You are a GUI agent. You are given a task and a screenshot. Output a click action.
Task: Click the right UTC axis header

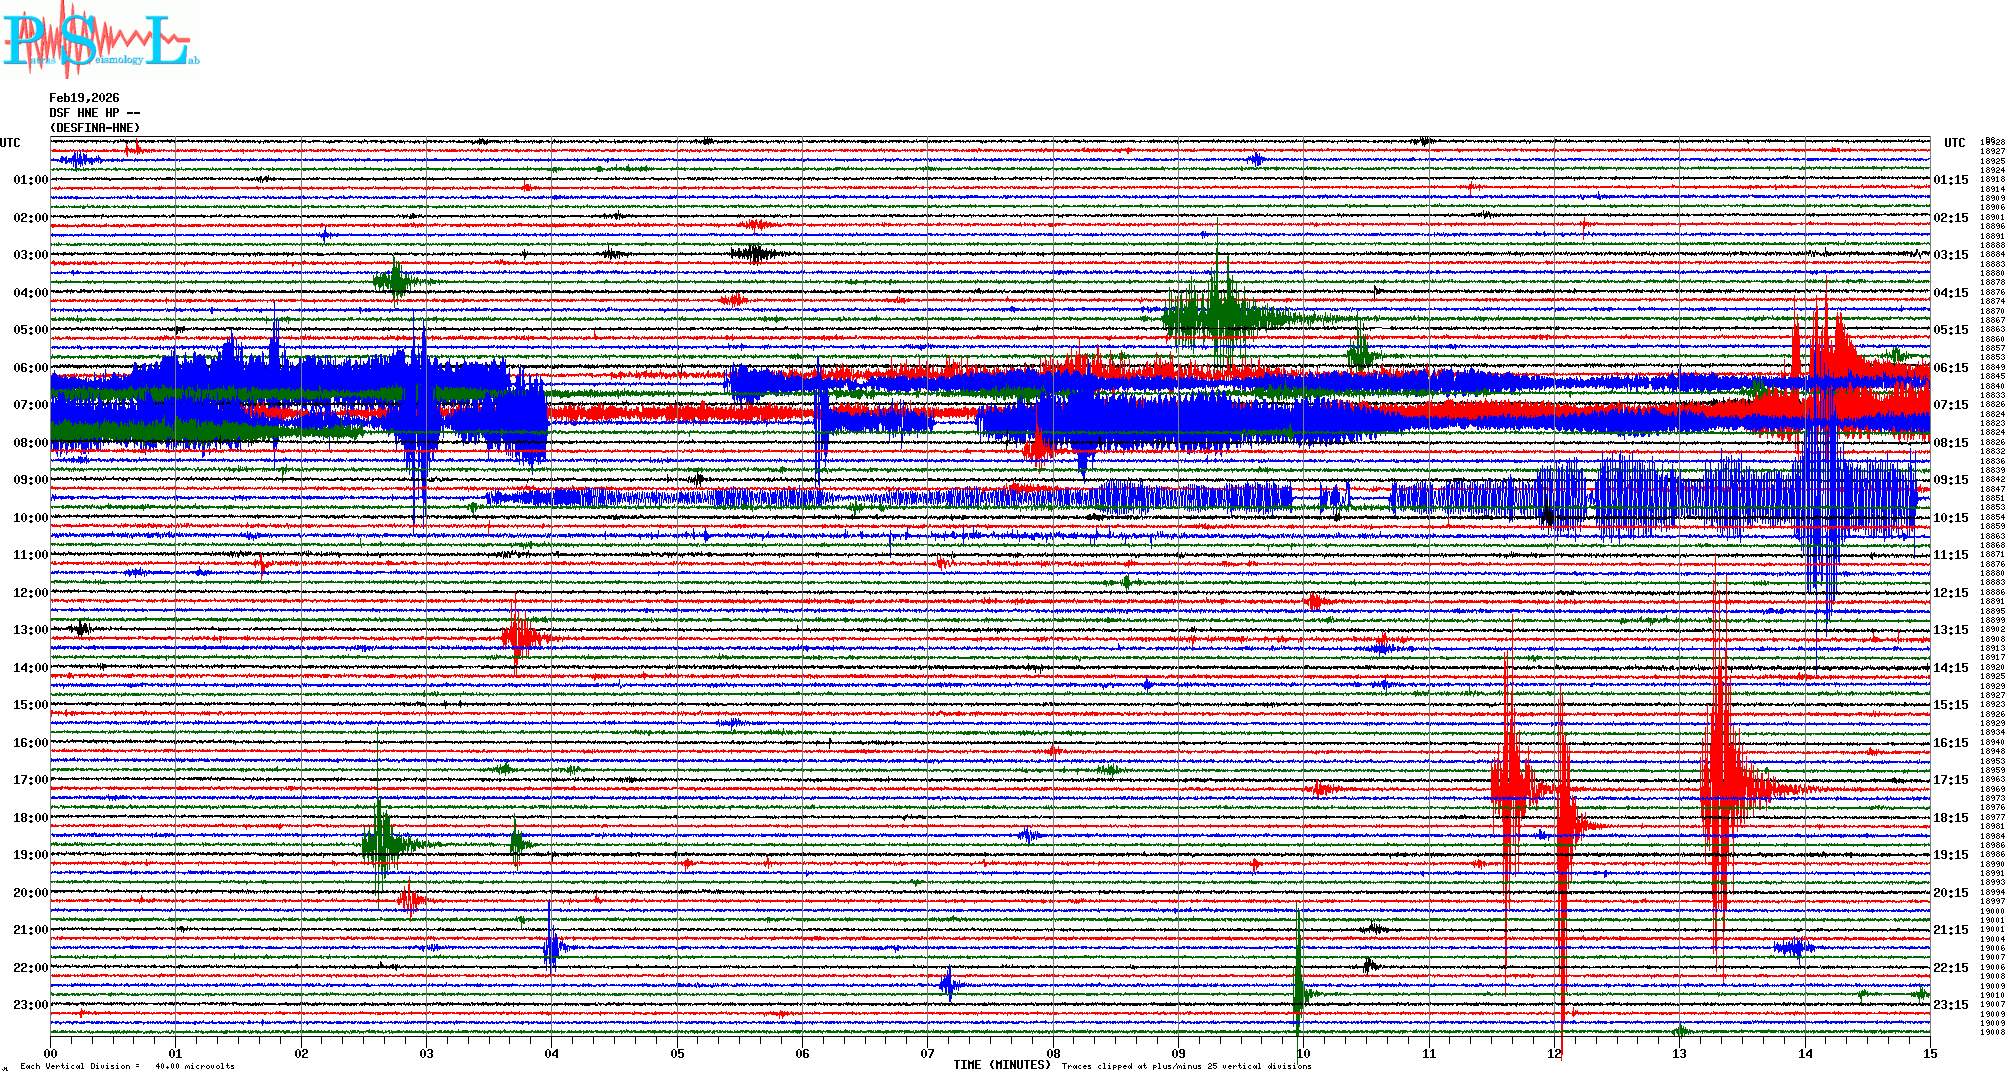pyautogui.click(x=1954, y=143)
